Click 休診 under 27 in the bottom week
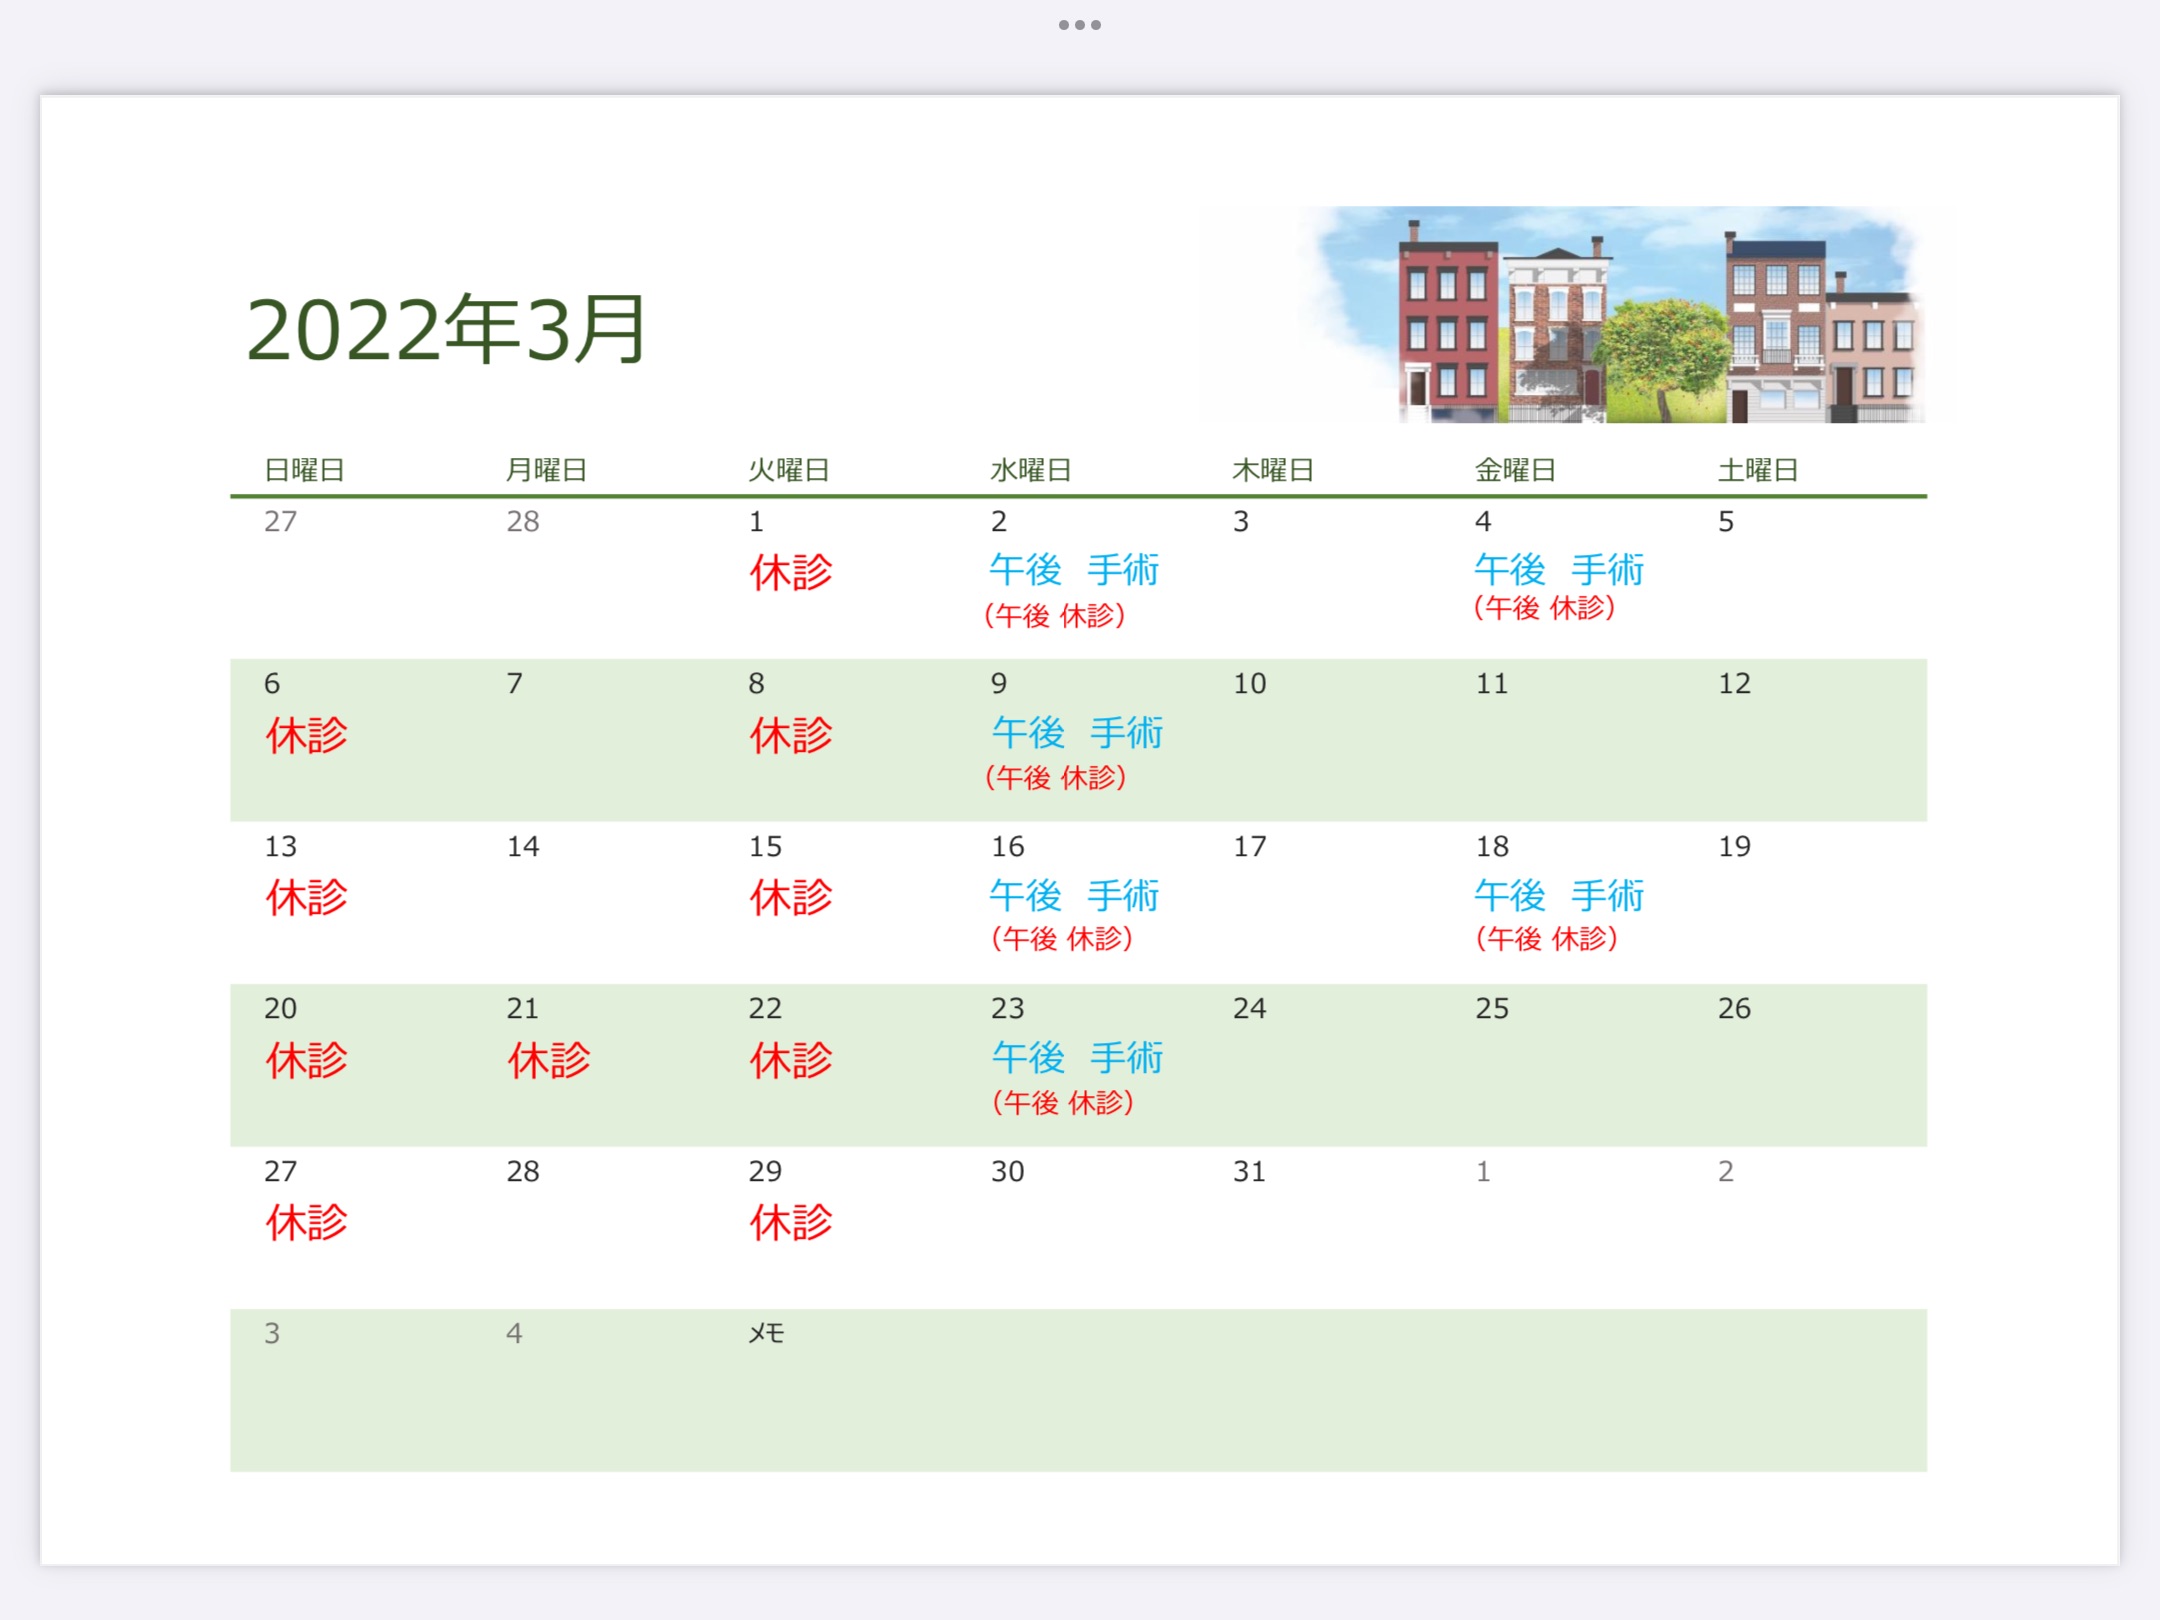2160x1620 pixels. click(306, 1223)
